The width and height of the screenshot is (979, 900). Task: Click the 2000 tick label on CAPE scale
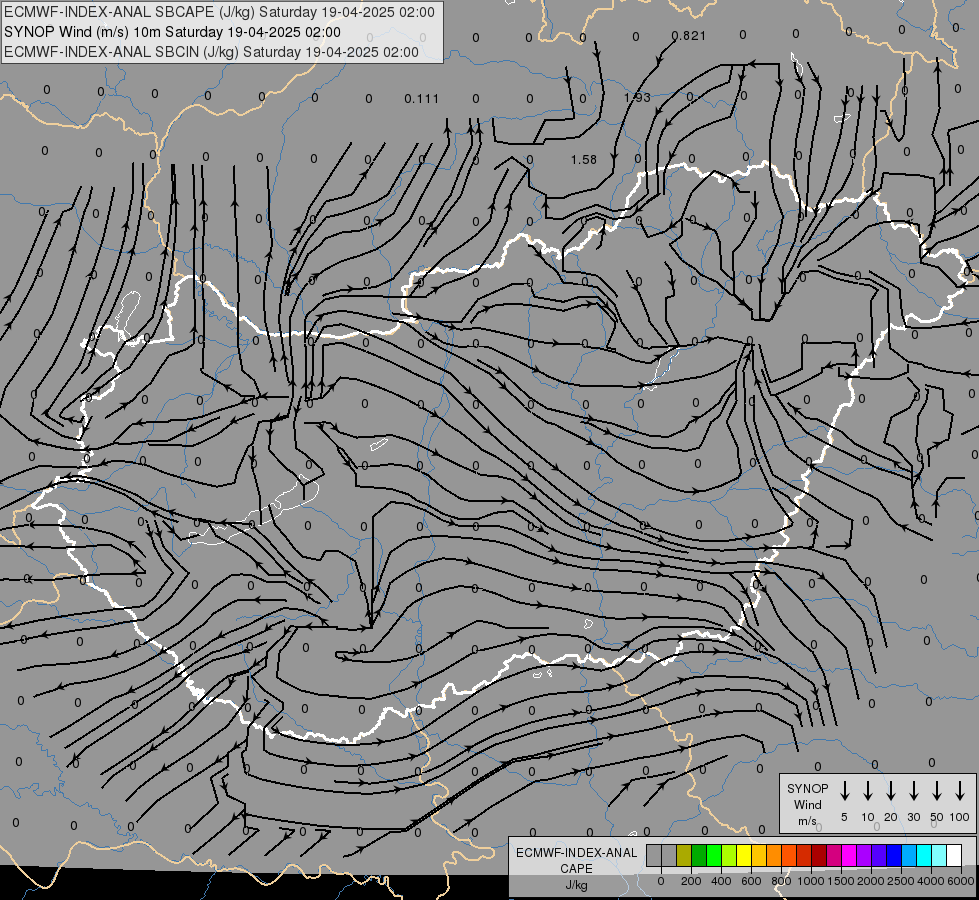871,881
